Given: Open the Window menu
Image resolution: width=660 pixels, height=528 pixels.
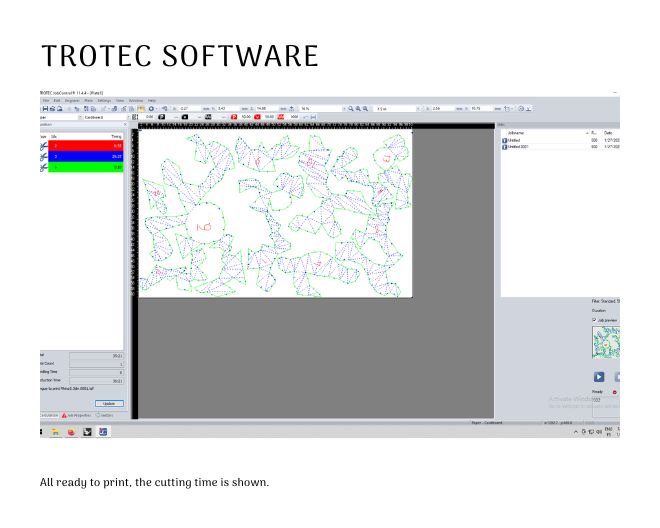Looking at the screenshot, I should (136, 101).
